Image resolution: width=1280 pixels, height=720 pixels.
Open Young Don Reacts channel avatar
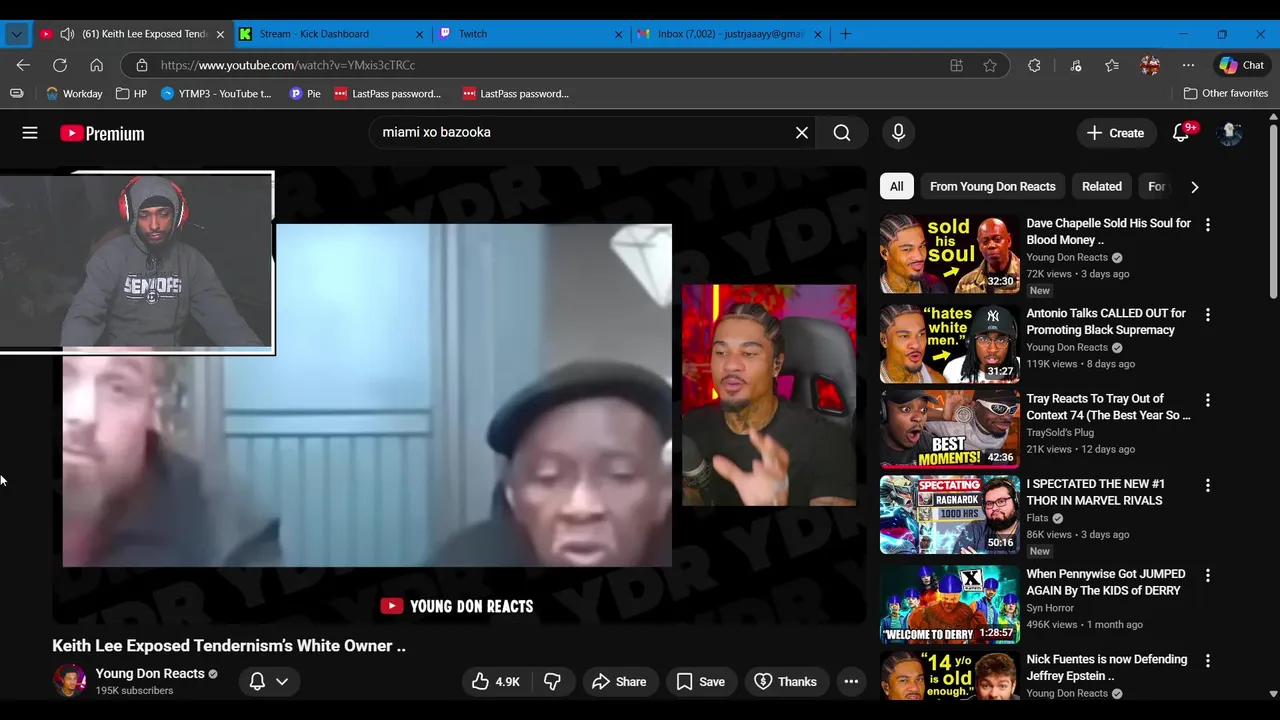69,681
